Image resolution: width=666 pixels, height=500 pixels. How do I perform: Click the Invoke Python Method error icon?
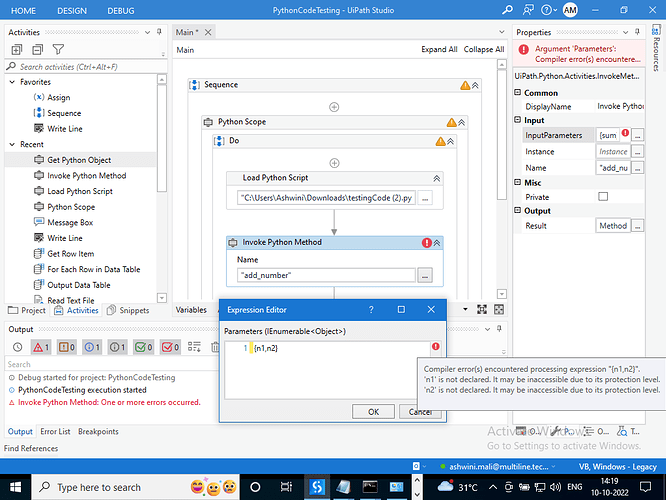pos(426,243)
